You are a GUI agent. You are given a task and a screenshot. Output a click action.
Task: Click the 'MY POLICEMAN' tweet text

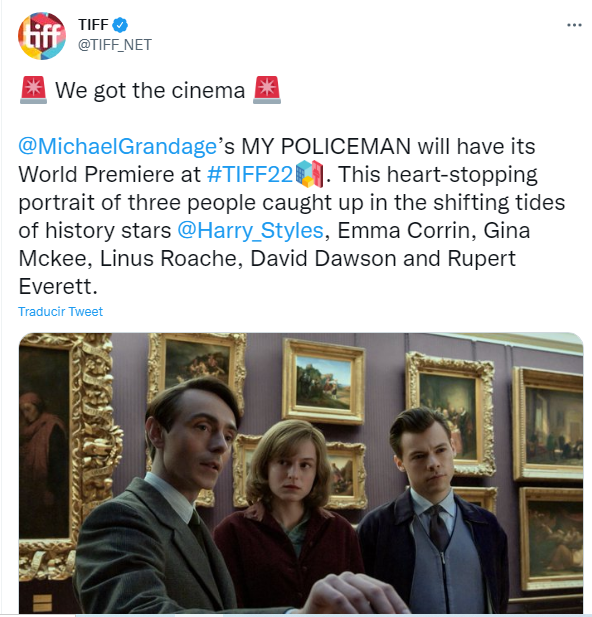point(326,146)
